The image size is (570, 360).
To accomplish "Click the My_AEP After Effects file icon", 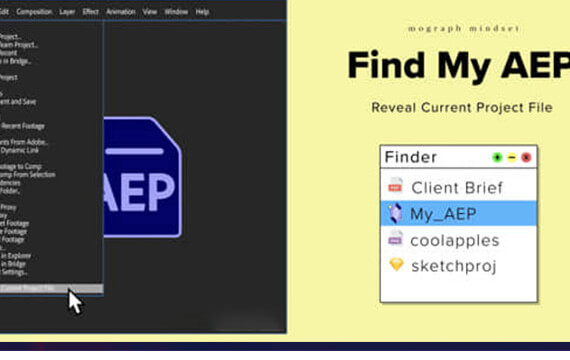I will 395,213.
